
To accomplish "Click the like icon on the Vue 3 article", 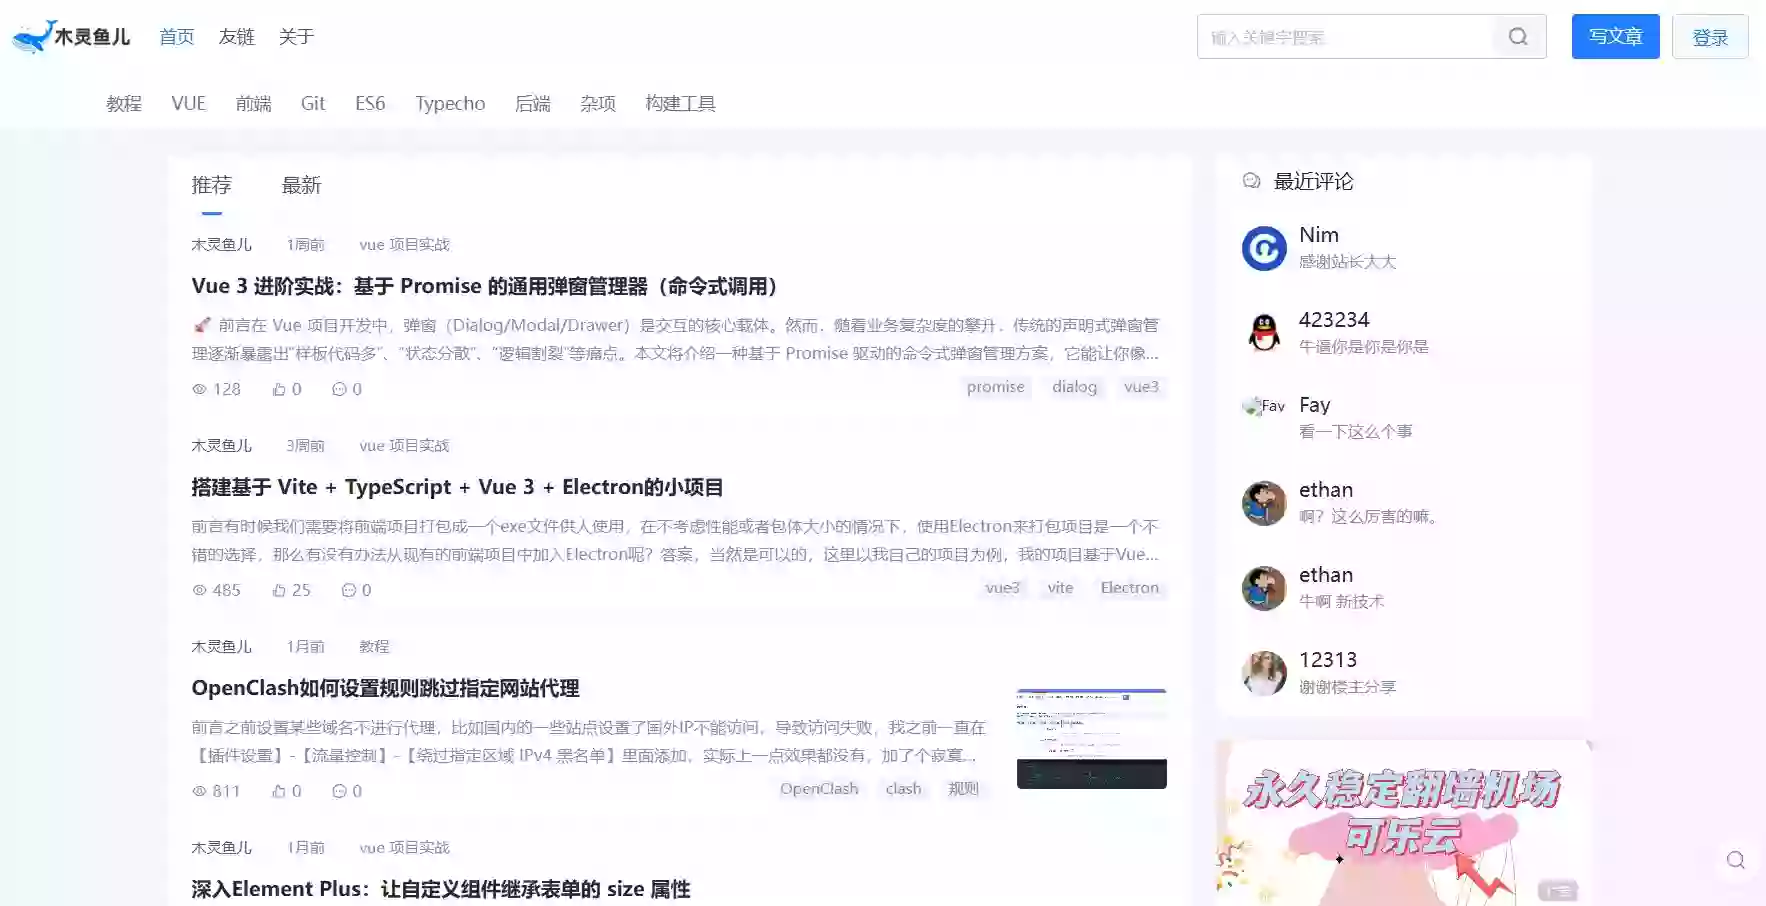I will 280,389.
